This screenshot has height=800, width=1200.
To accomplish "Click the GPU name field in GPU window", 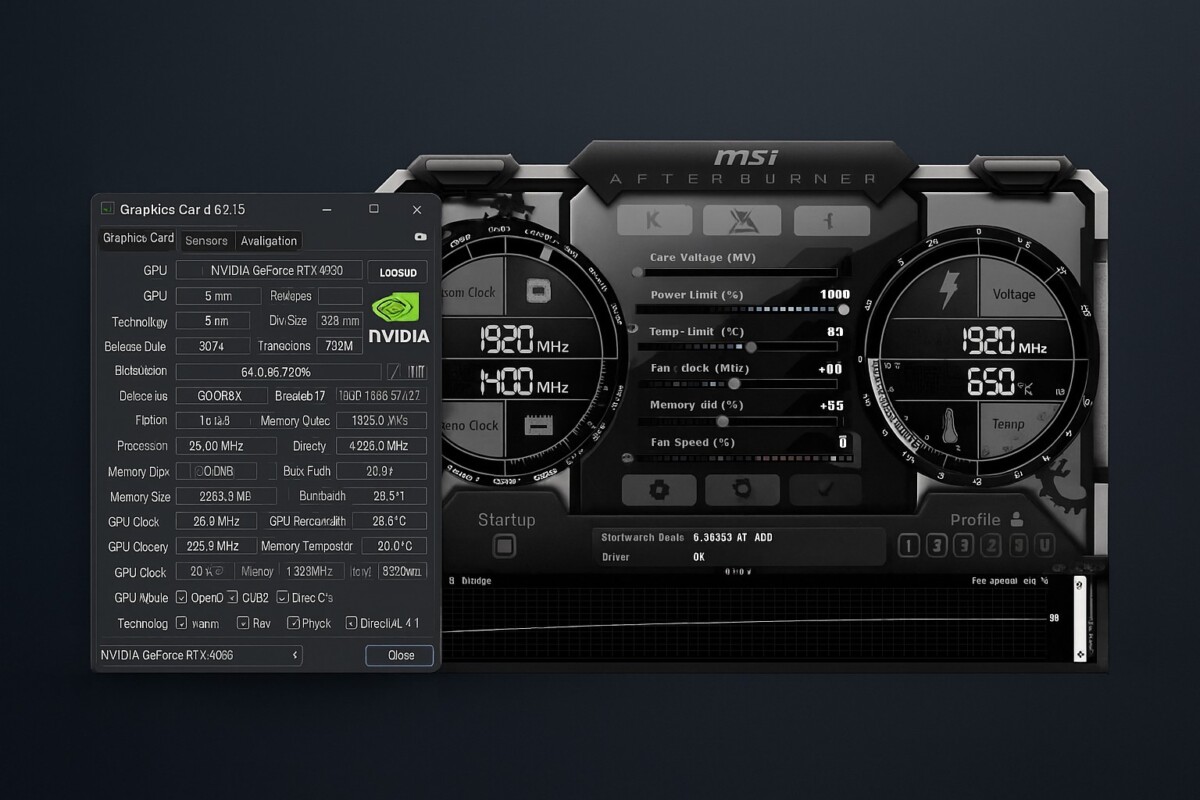I will [269, 270].
